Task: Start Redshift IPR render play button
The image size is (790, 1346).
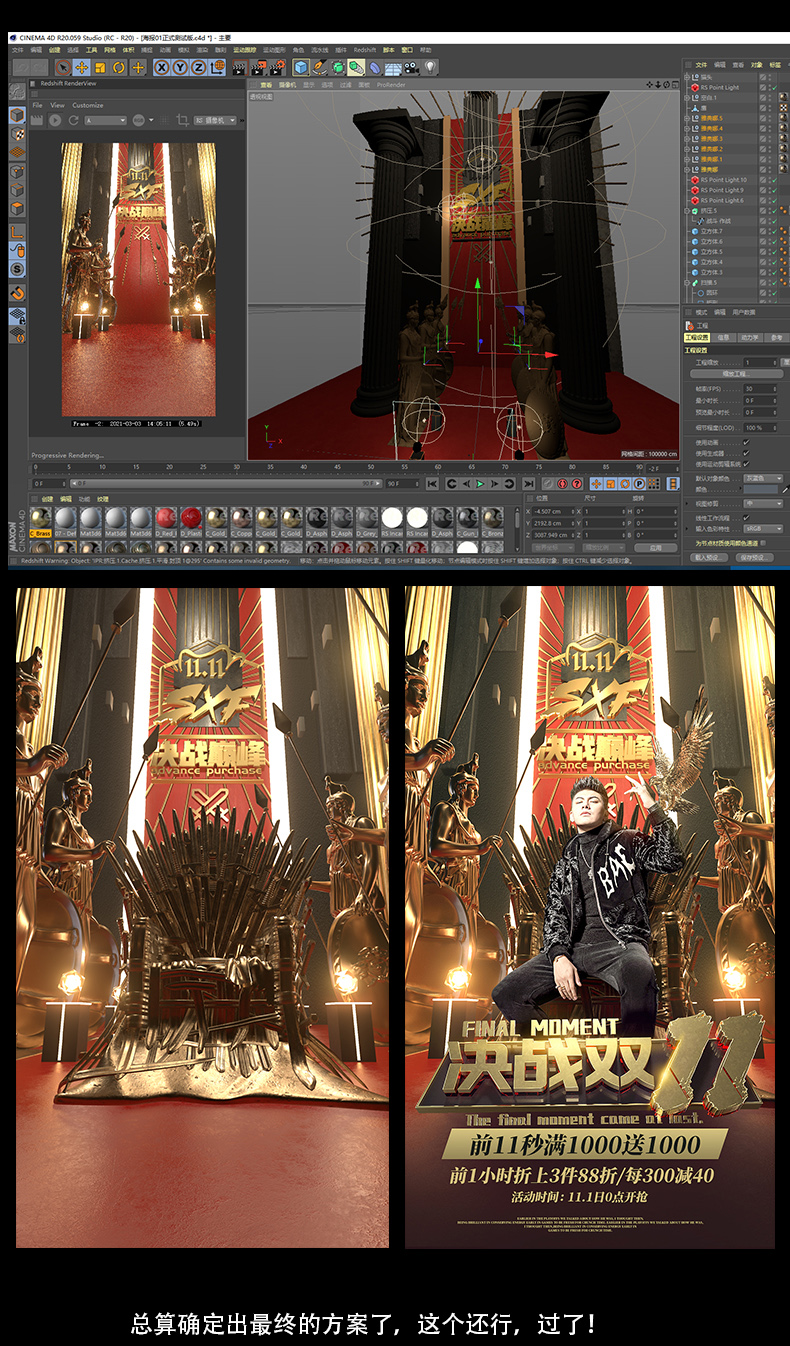Action: tap(55, 120)
